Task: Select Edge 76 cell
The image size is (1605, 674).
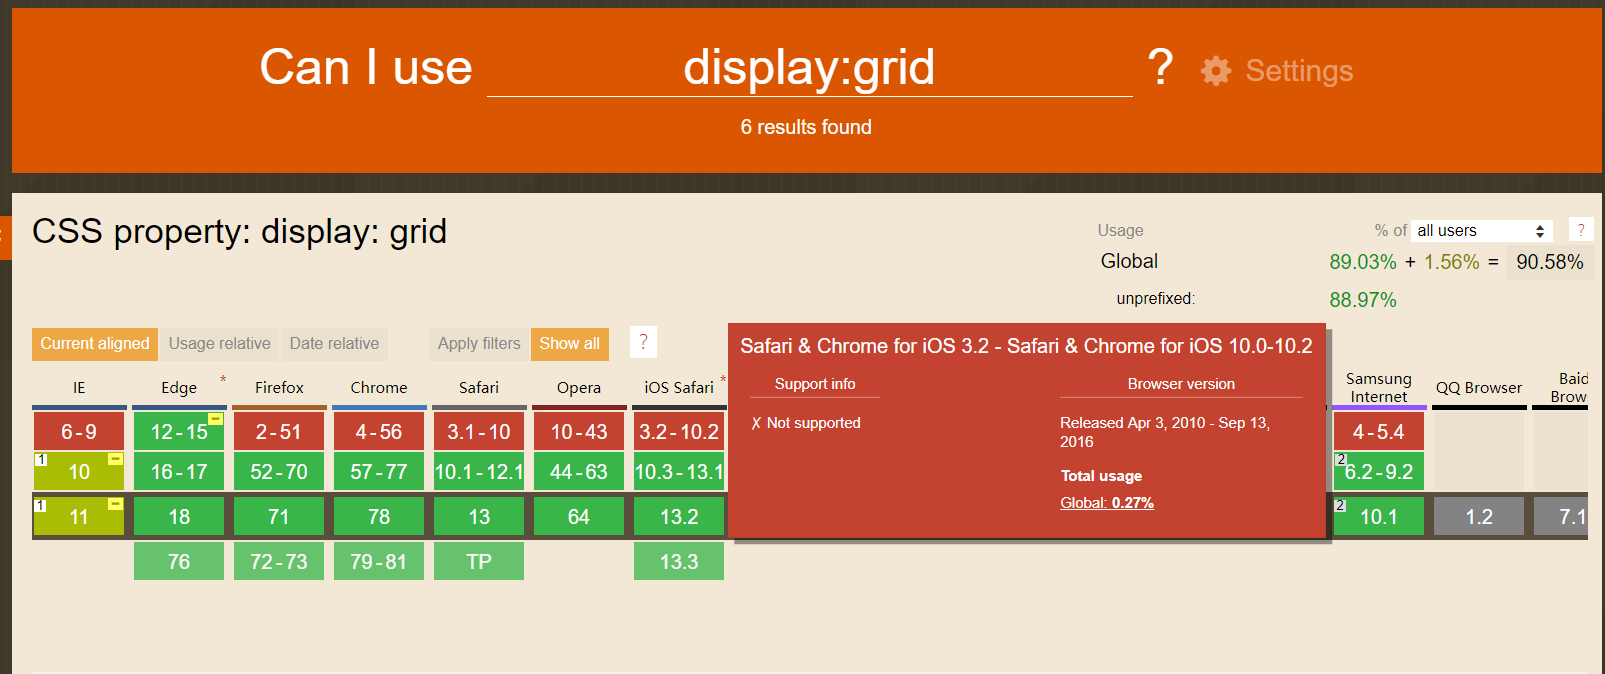Action: pos(179,562)
